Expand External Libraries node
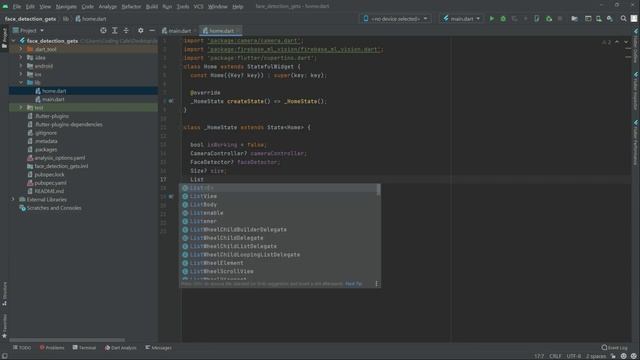 pyautogui.click(x=13, y=200)
